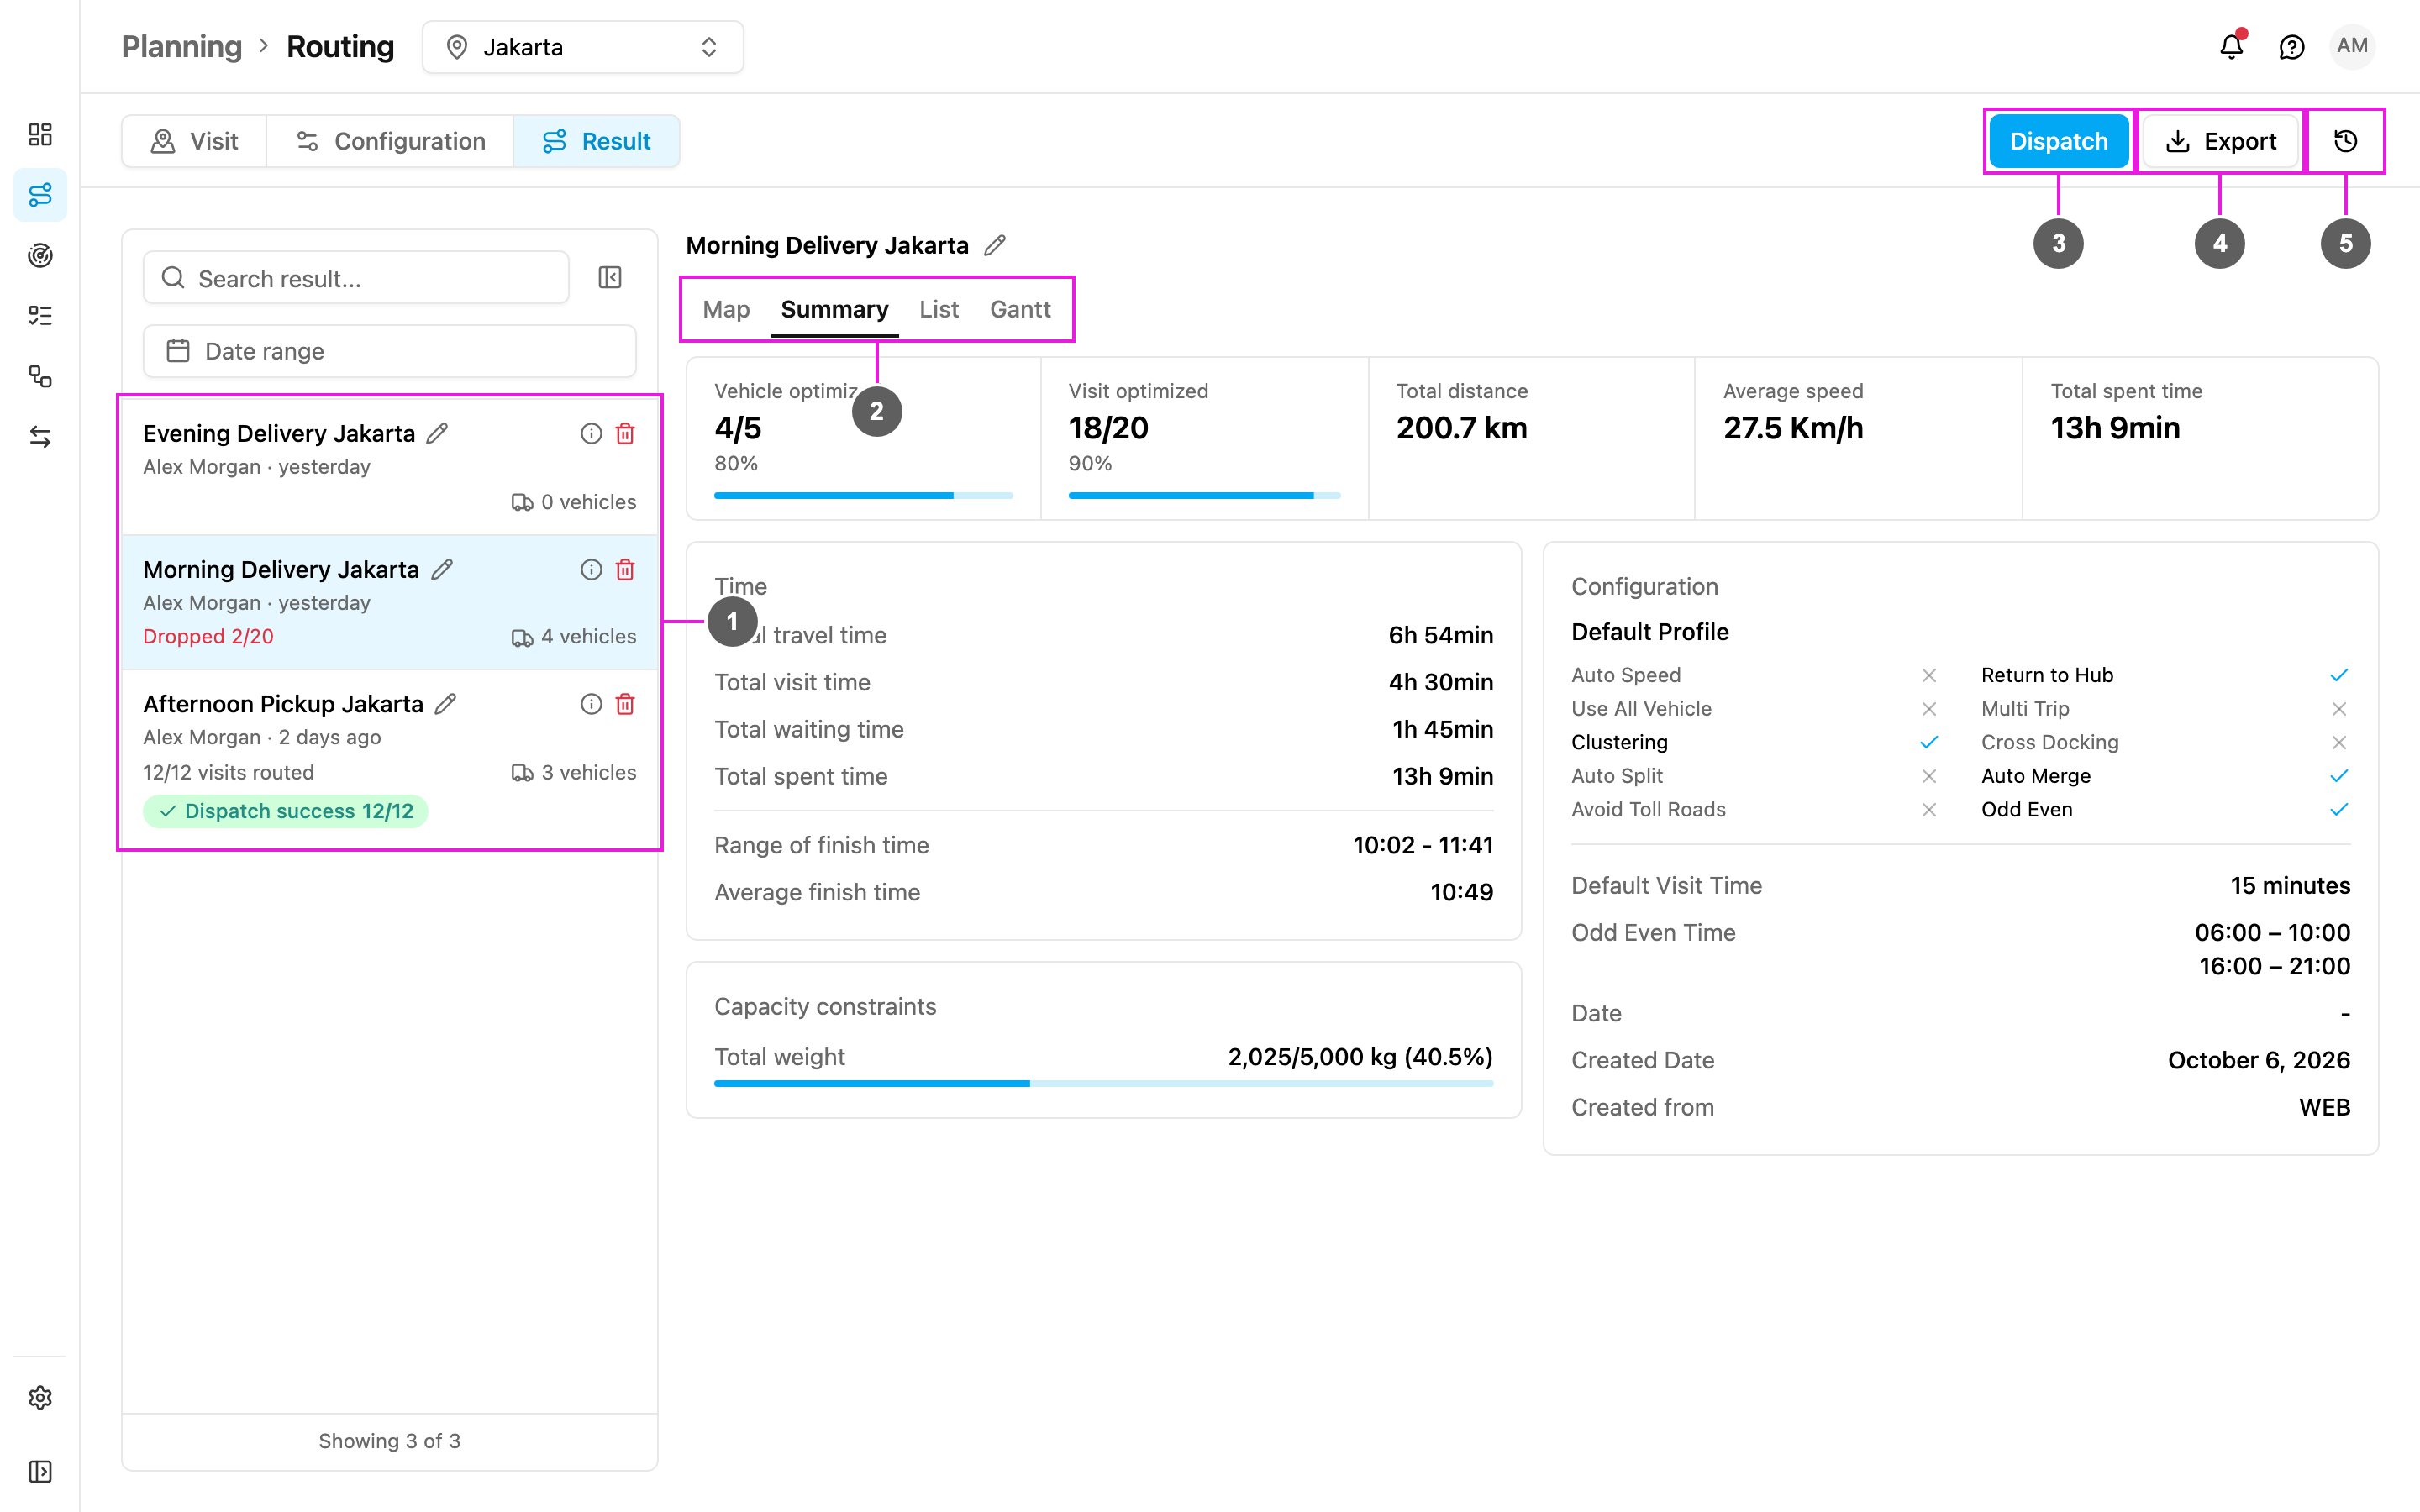Open the Map view tab
The height and width of the screenshot is (1512, 2420).
tap(726, 309)
